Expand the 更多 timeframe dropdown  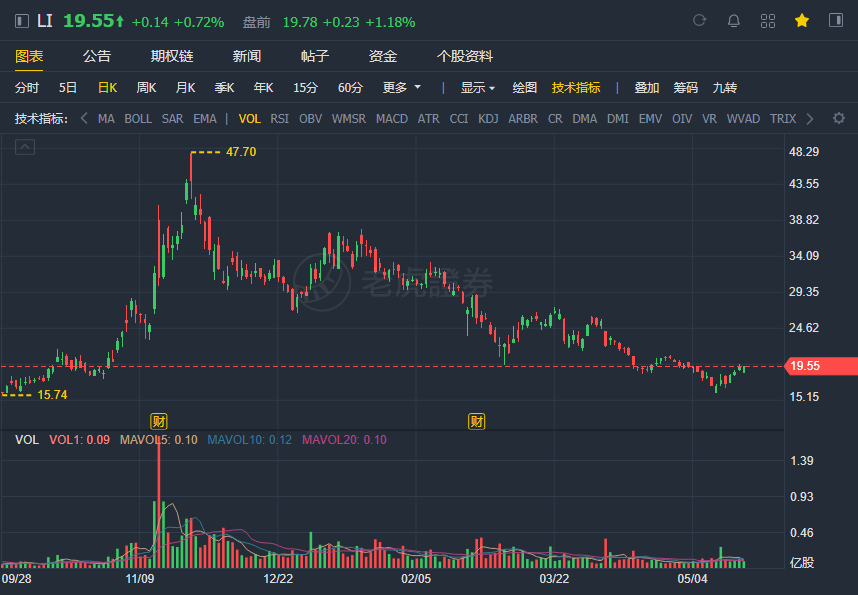coord(402,88)
